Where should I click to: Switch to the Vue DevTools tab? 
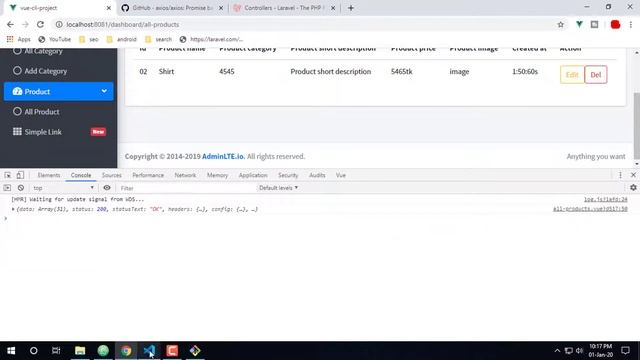(340, 175)
